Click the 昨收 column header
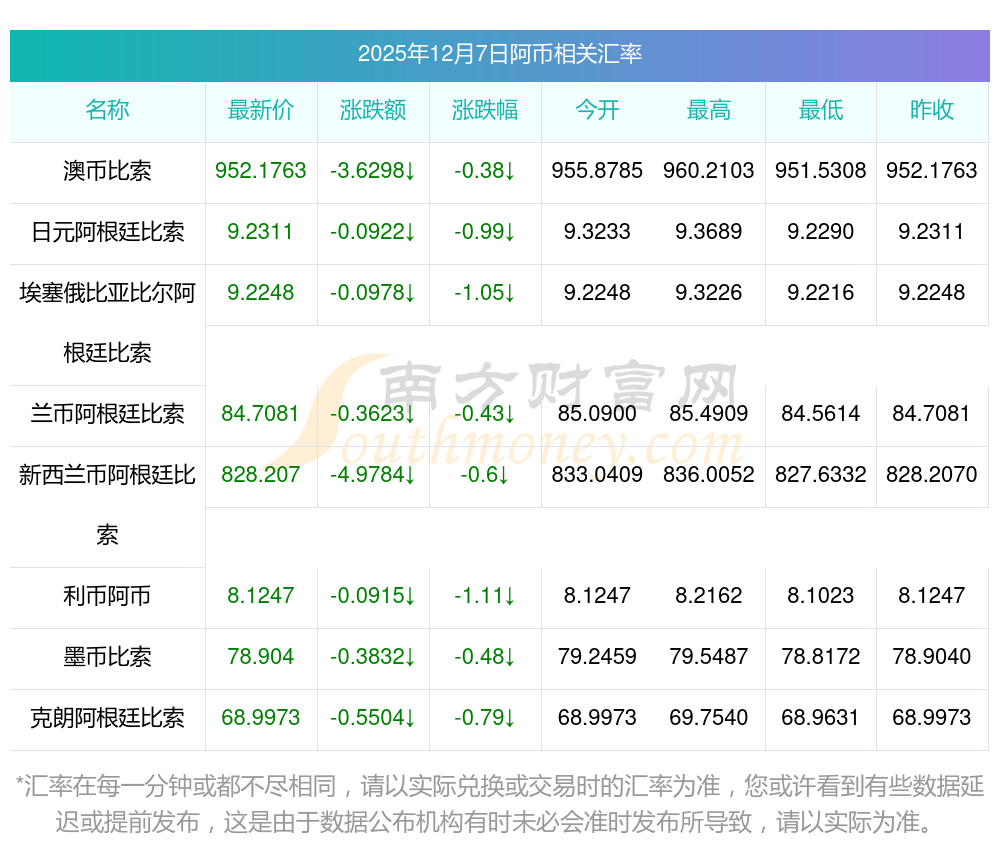The width and height of the screenshot is (1000, 853). coord(932,110)
